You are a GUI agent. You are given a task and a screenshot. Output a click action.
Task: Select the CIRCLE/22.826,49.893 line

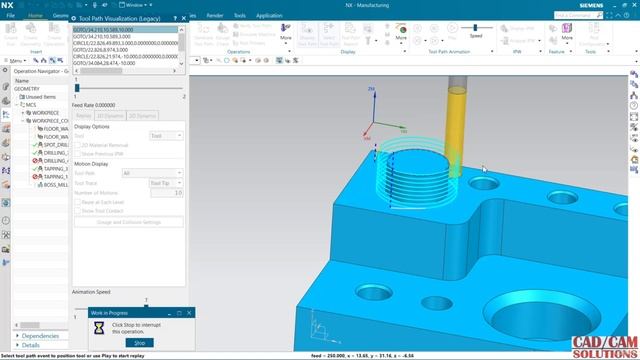(125, 43)
